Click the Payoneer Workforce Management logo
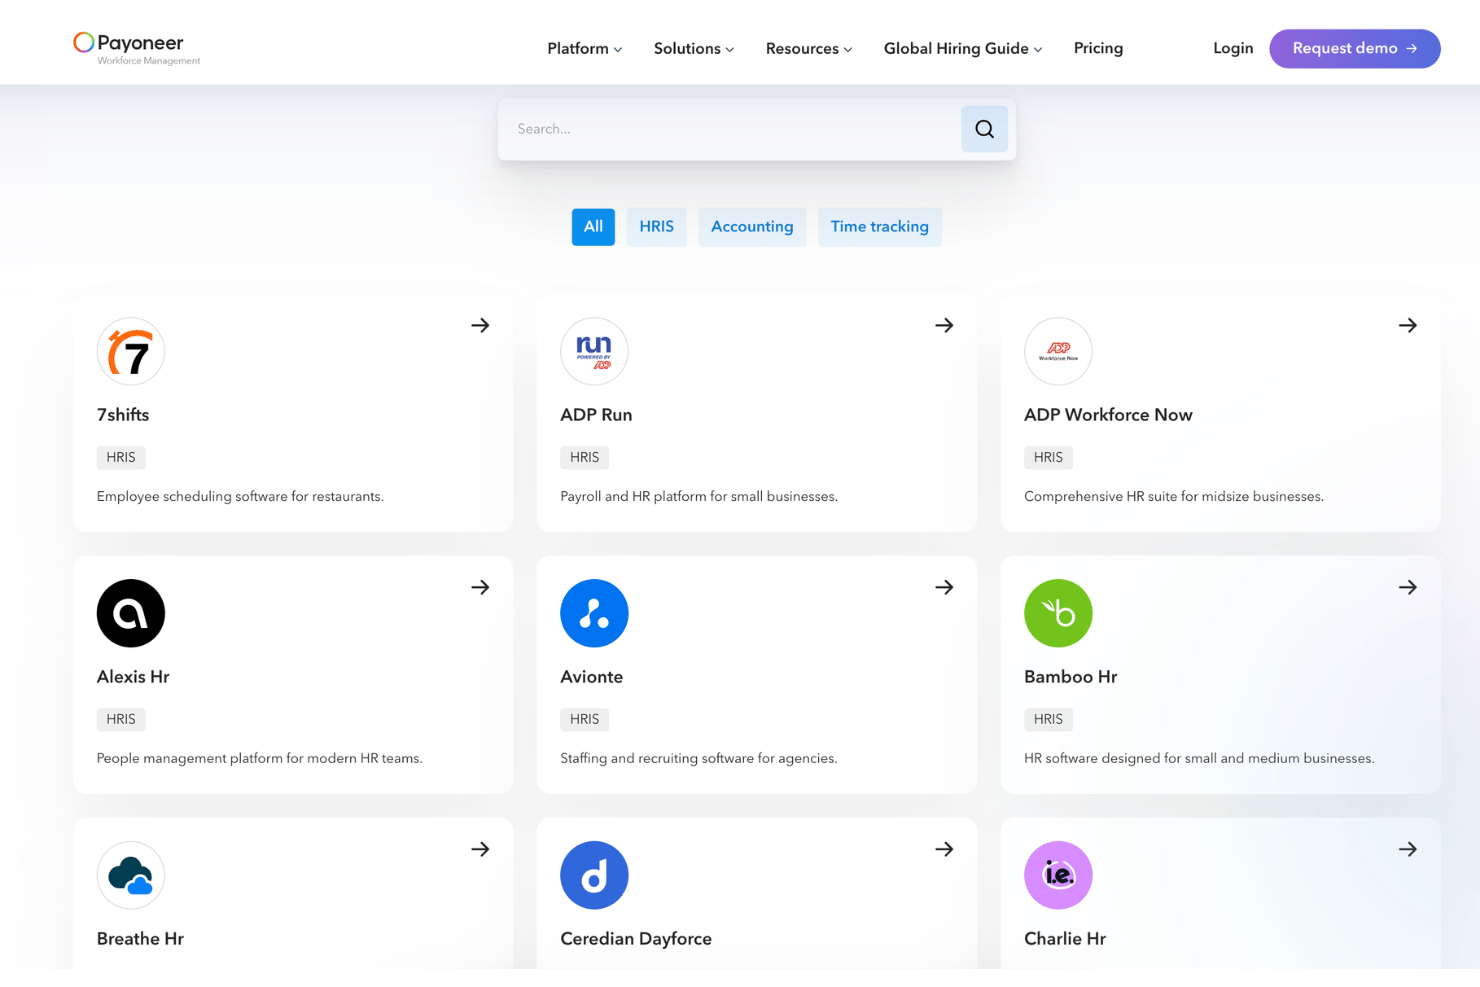1480x987 pixels. click(x=137, y=48)
